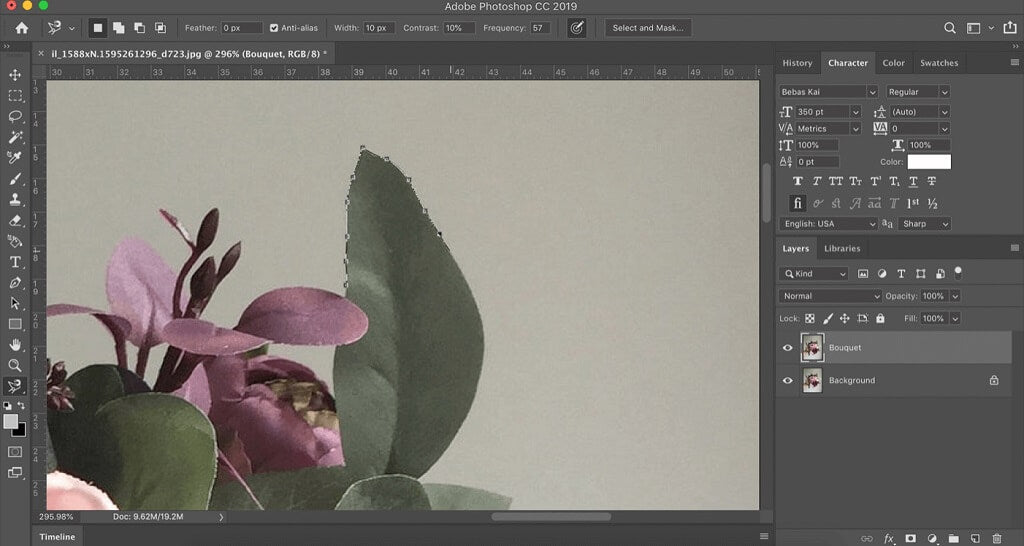Create a new group folder
The height and width of the screenshot is (546, 1024).
tap(953, 539)
